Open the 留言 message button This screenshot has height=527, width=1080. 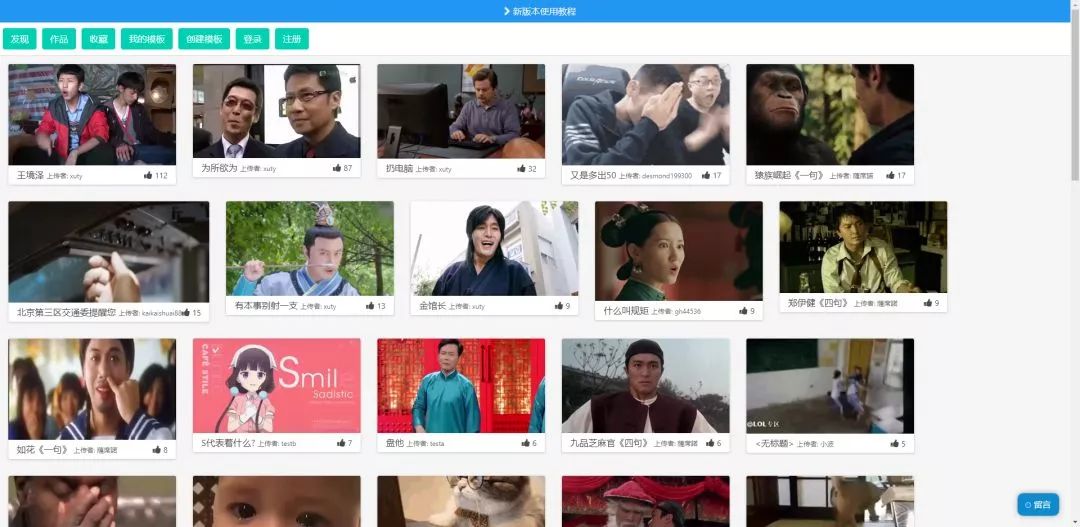tap(1038, 504)
